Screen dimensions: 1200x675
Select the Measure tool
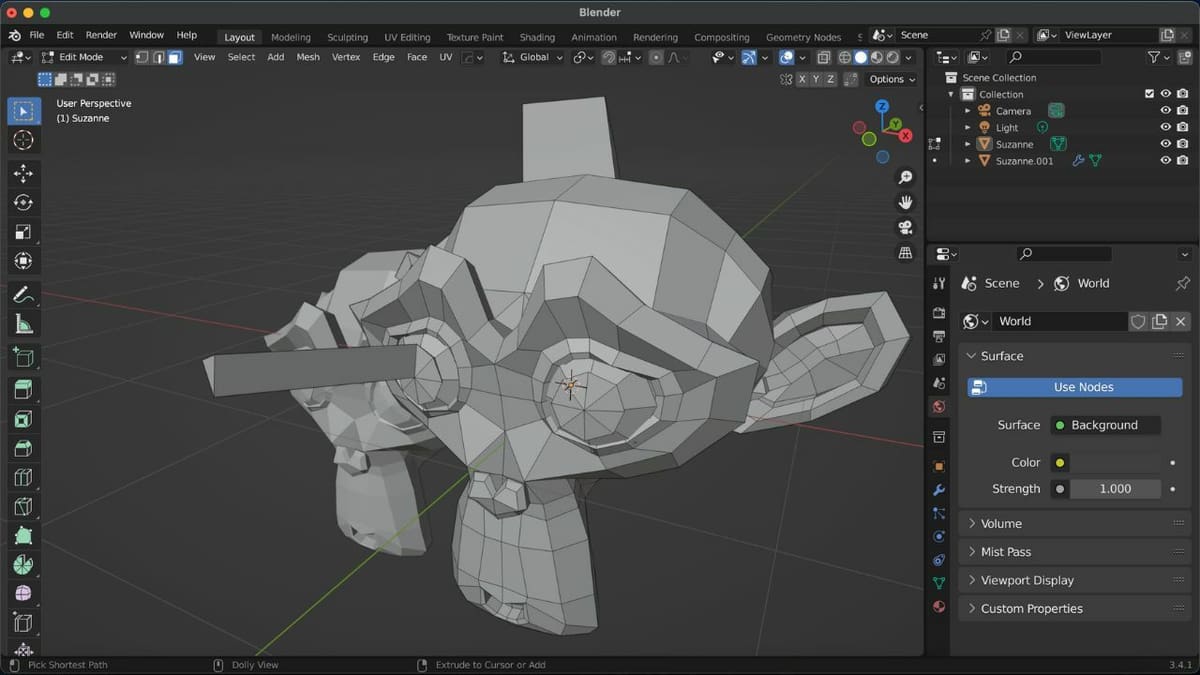[x=24, y=324]
